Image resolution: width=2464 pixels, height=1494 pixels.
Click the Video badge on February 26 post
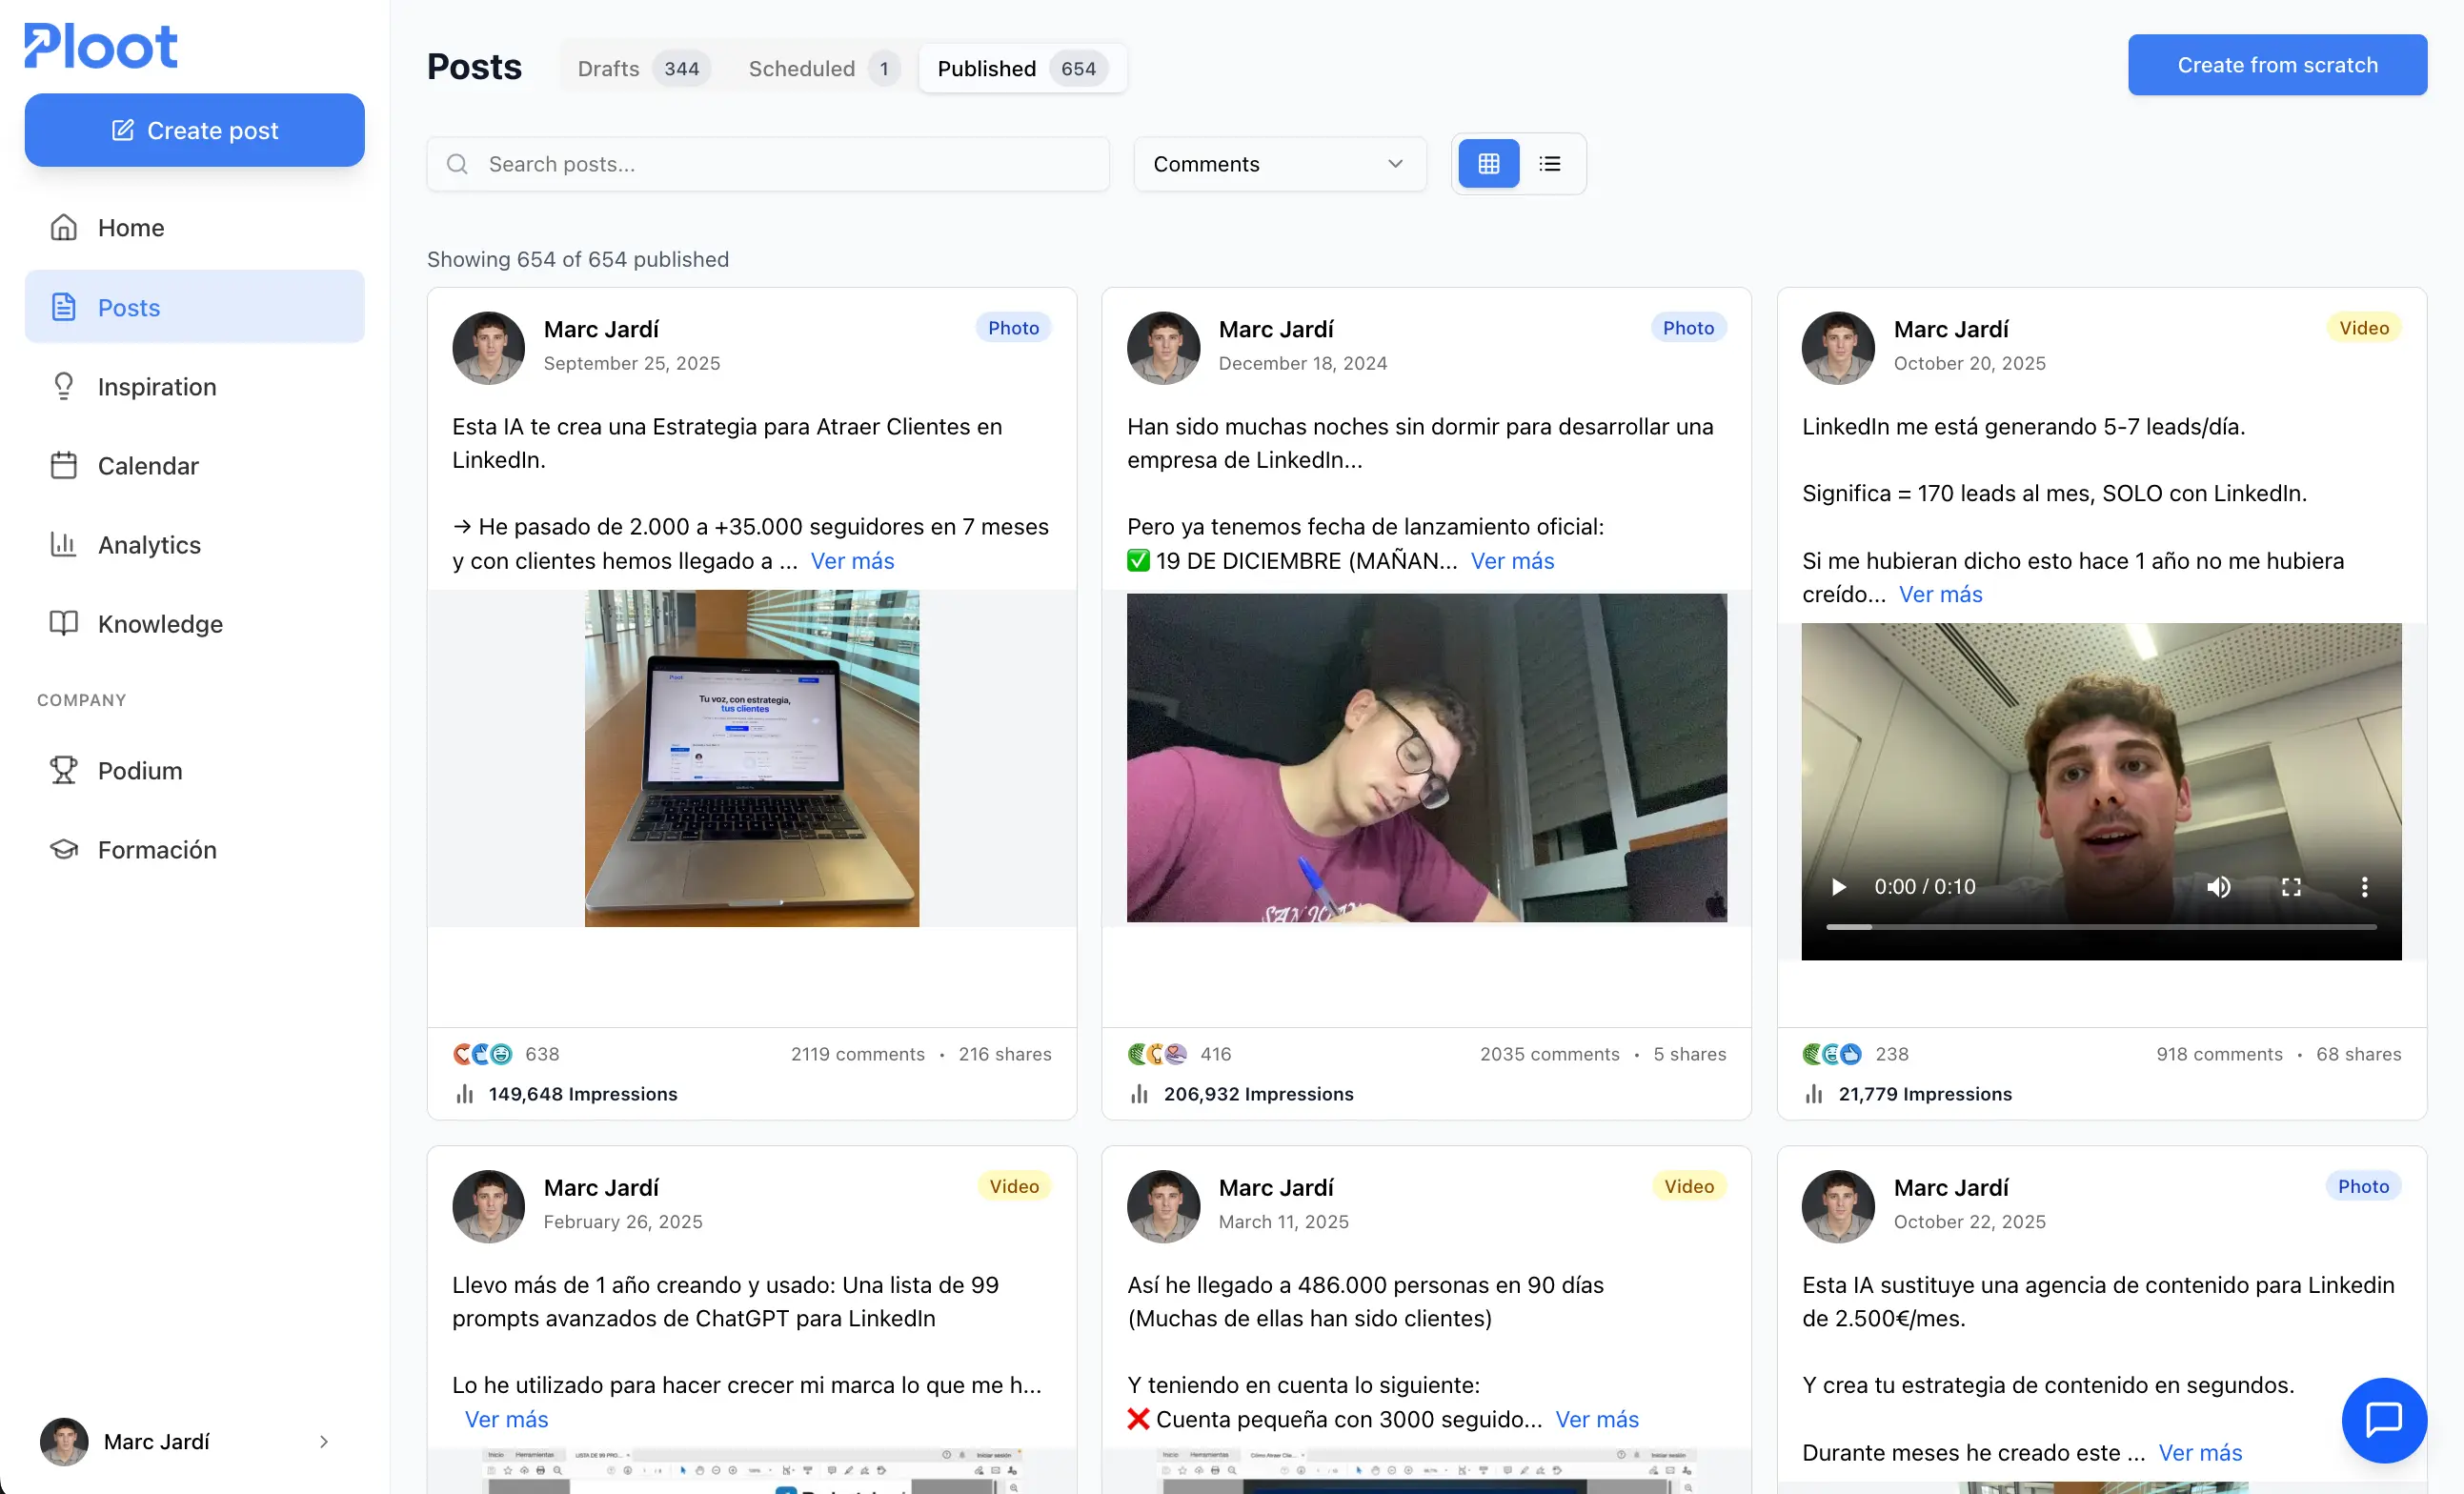pyautogui.click(x=1013, y=1186)
